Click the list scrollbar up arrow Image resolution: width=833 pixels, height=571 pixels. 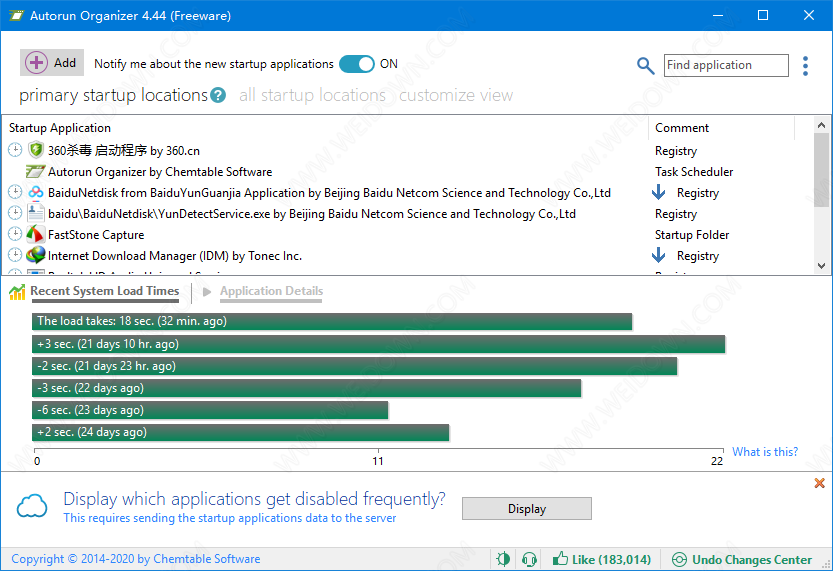pos(821,125)
